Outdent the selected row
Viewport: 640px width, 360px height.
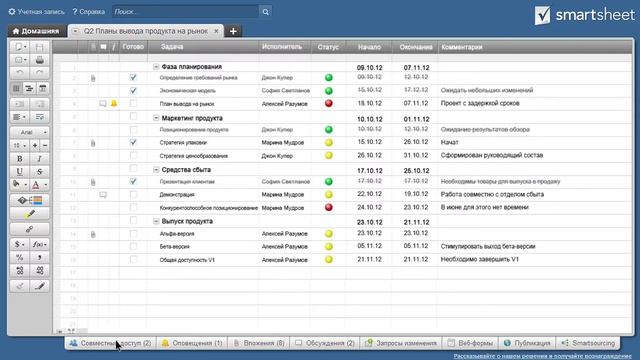click(19, 104)
